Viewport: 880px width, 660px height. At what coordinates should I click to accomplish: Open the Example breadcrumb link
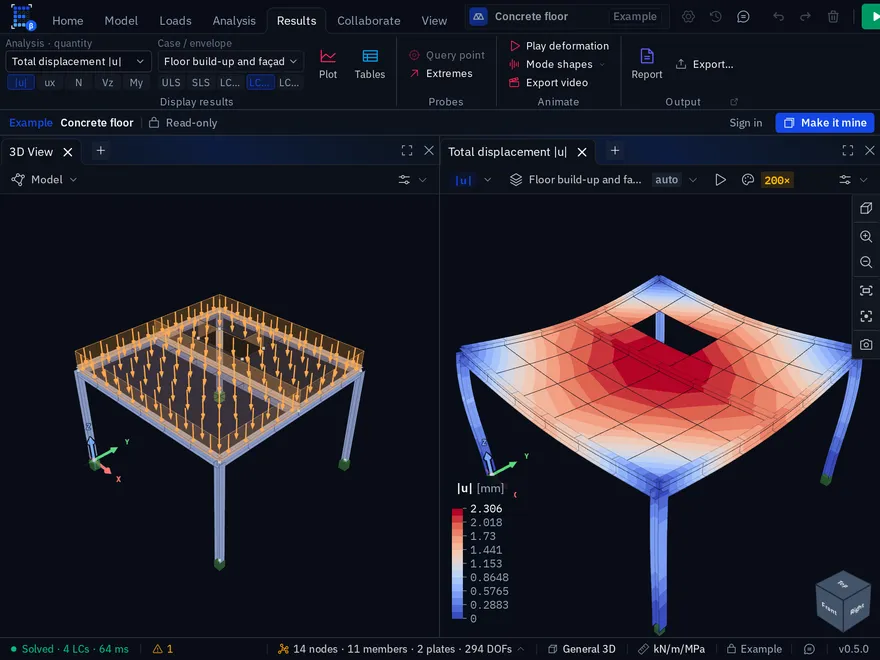point(31,123)
